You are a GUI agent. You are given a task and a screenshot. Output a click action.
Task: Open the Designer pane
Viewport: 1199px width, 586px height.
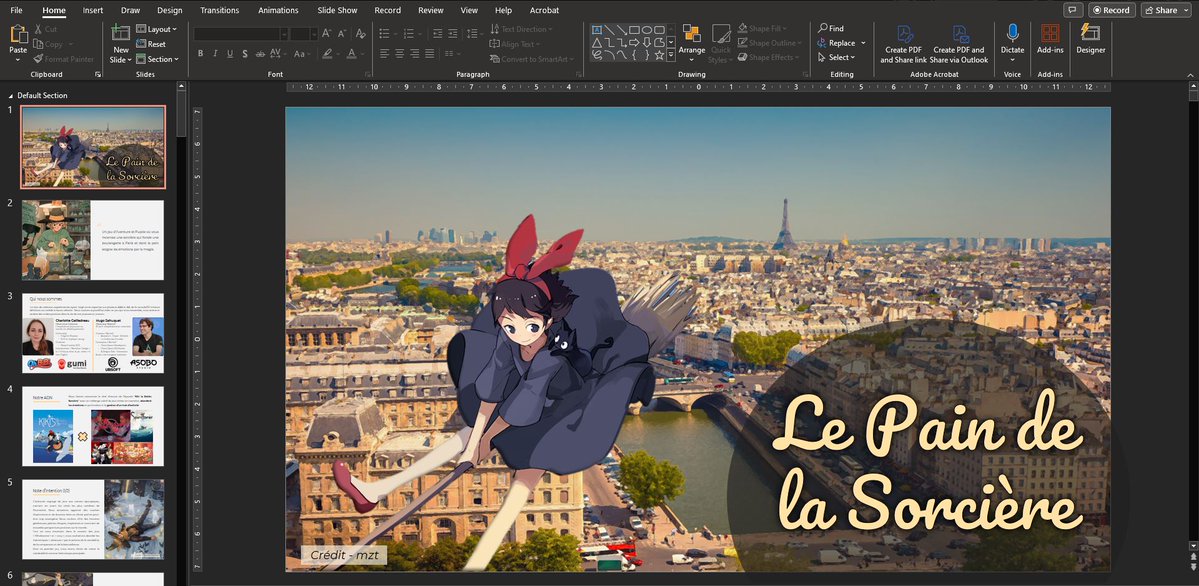[x=1089, y=44]
